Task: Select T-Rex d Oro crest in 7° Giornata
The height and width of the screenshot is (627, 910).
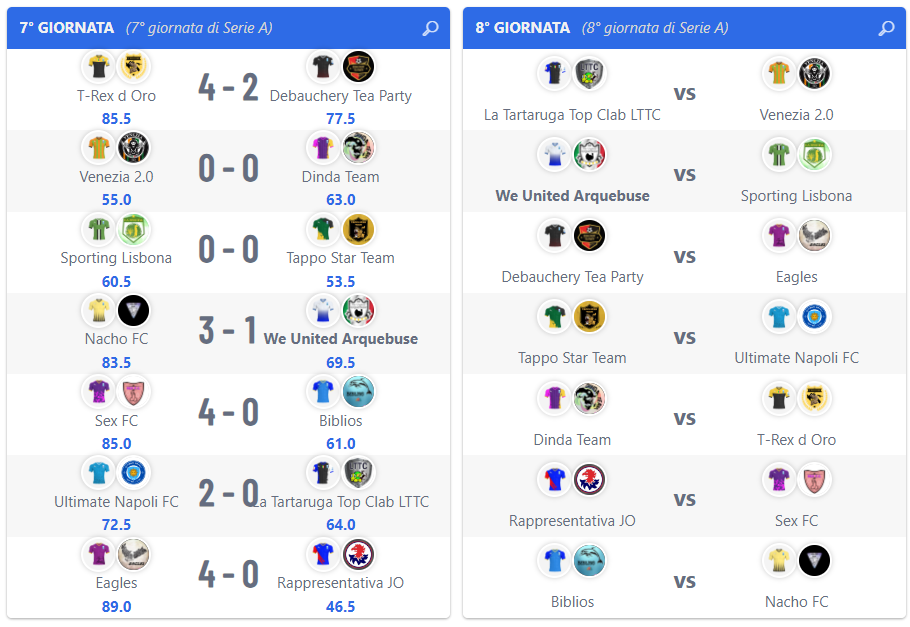Action: point(133,66)
